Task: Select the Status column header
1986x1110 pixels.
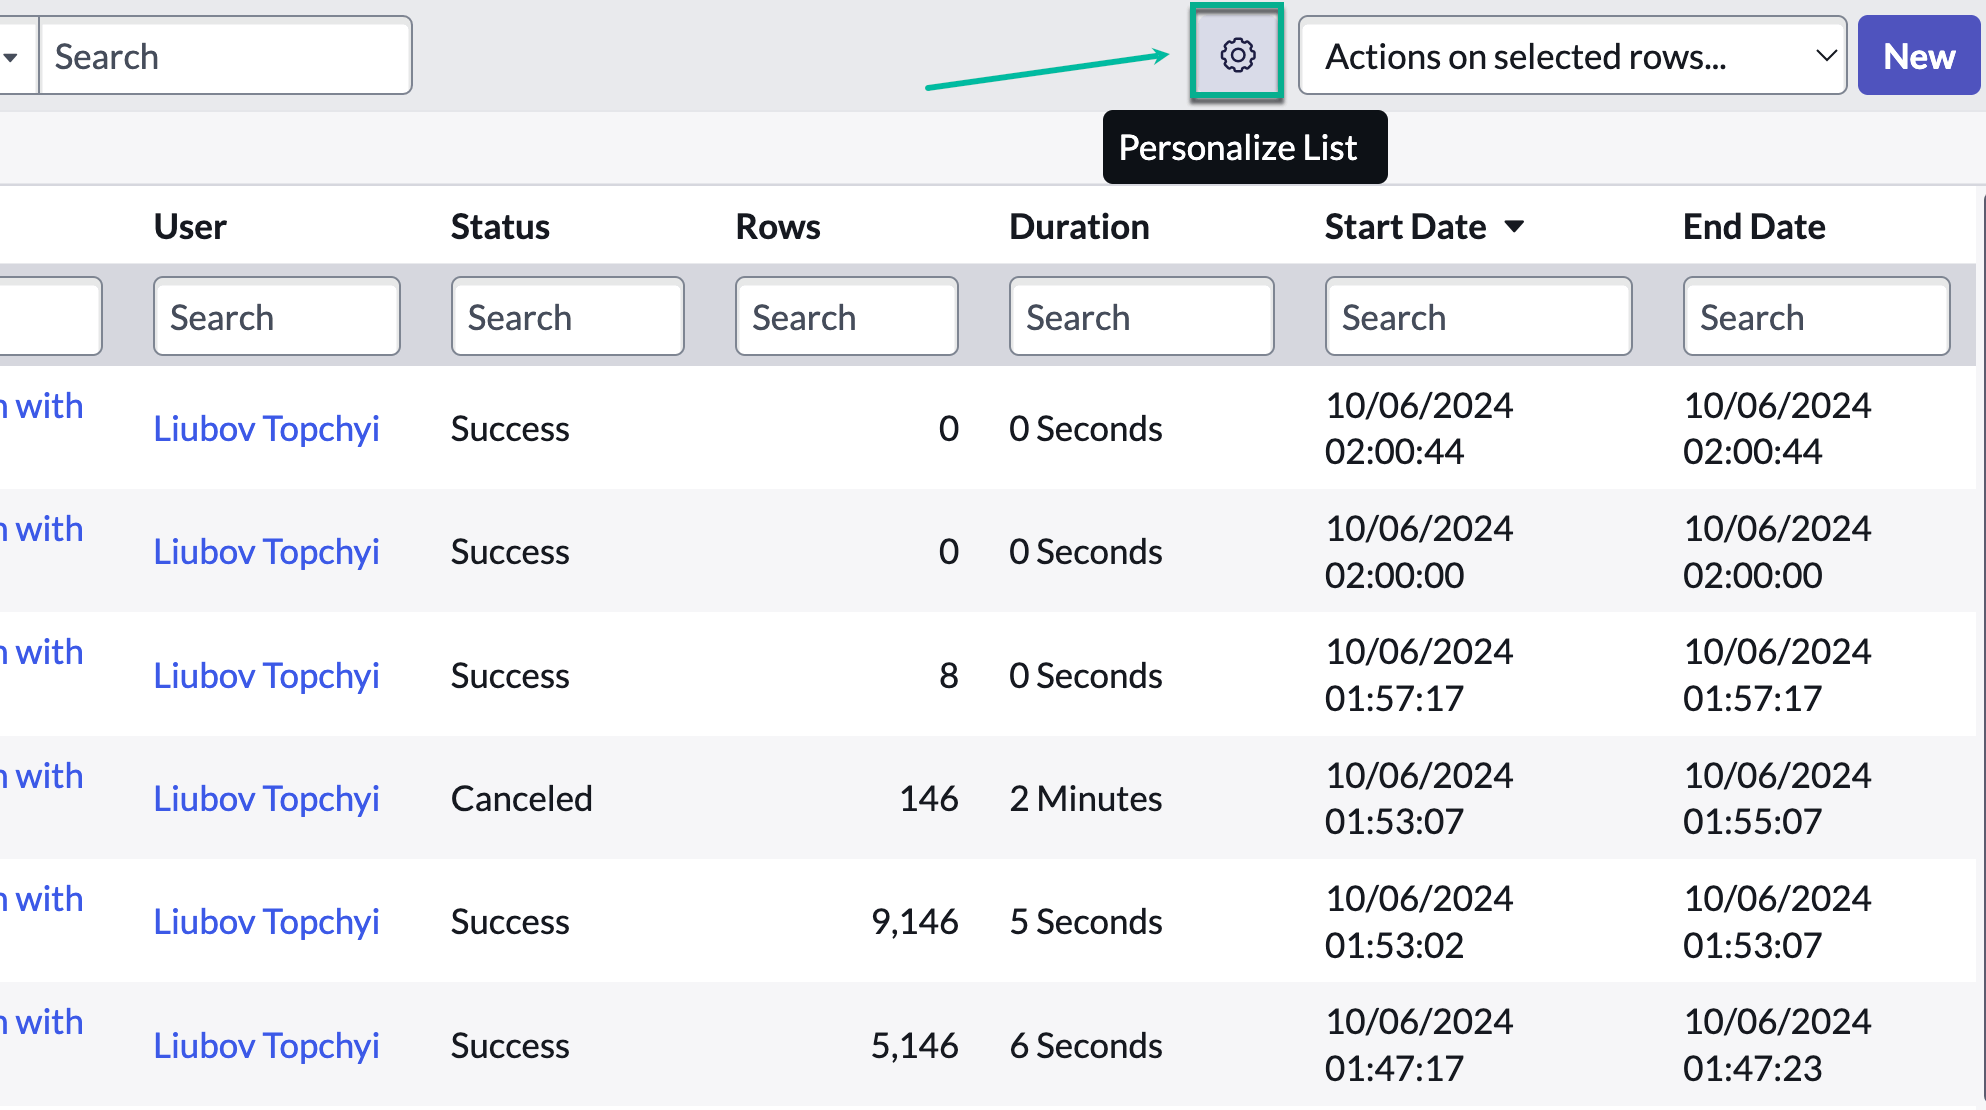Action: click(500, 227)
